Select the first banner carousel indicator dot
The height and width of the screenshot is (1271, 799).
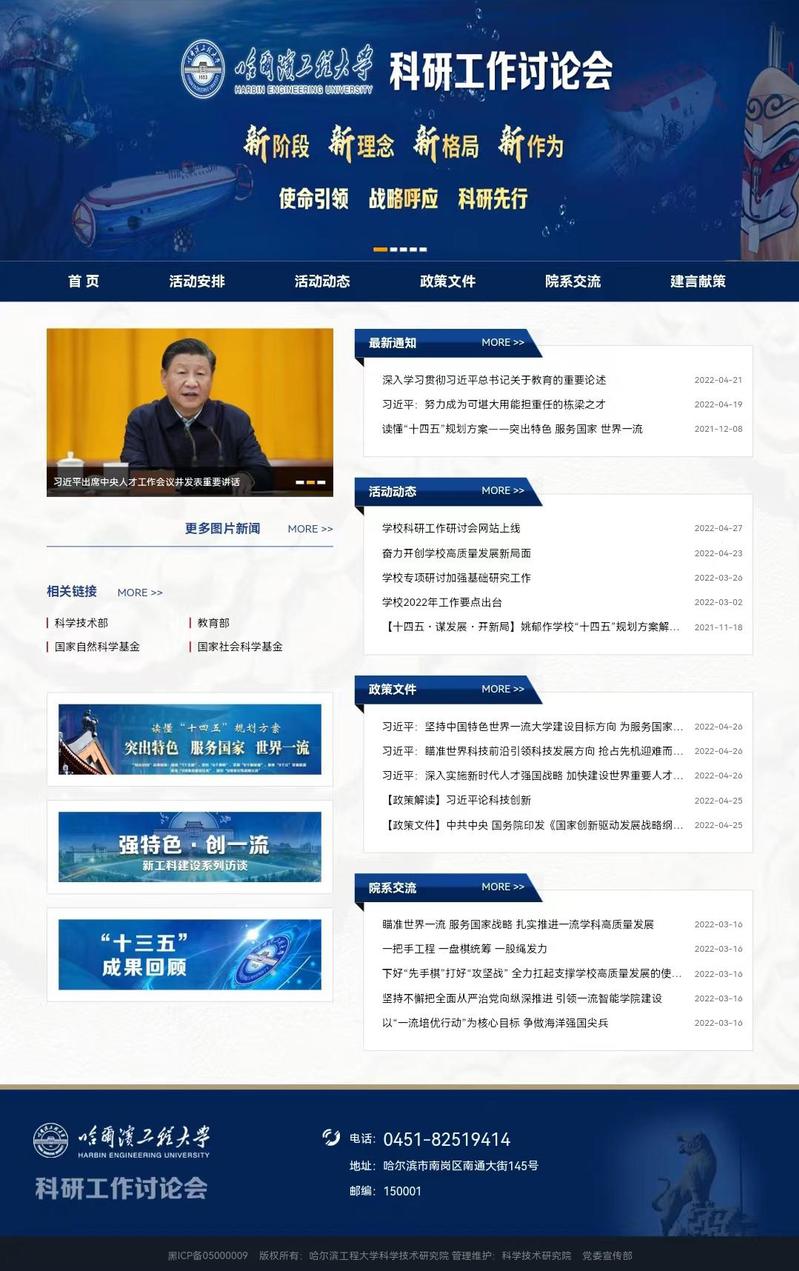tap(380, 249)
